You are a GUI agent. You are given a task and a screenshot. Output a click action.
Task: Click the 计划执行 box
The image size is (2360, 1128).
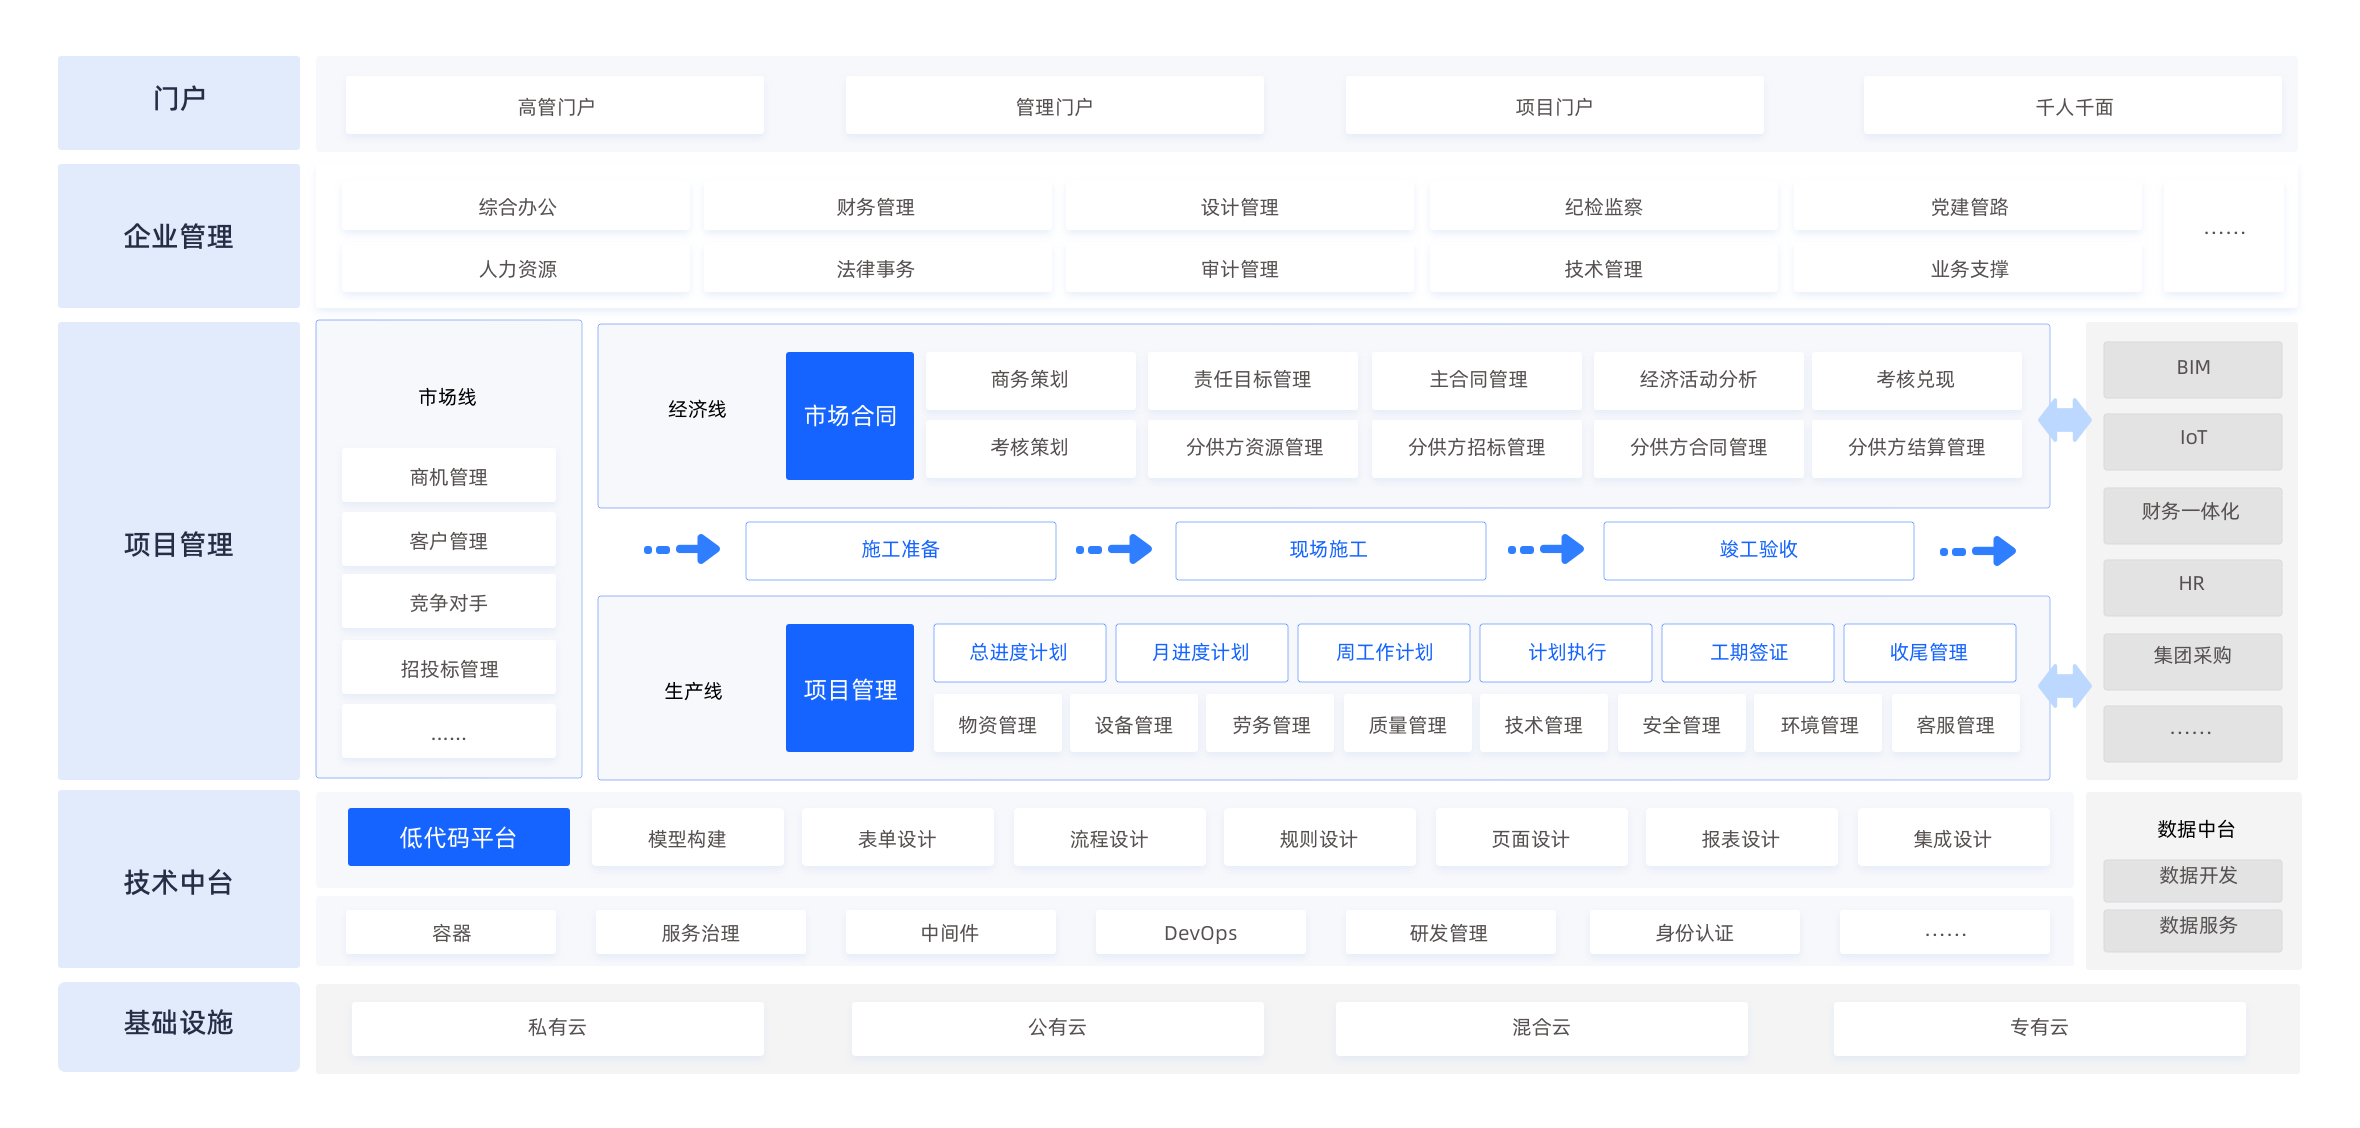(1566, 653)
